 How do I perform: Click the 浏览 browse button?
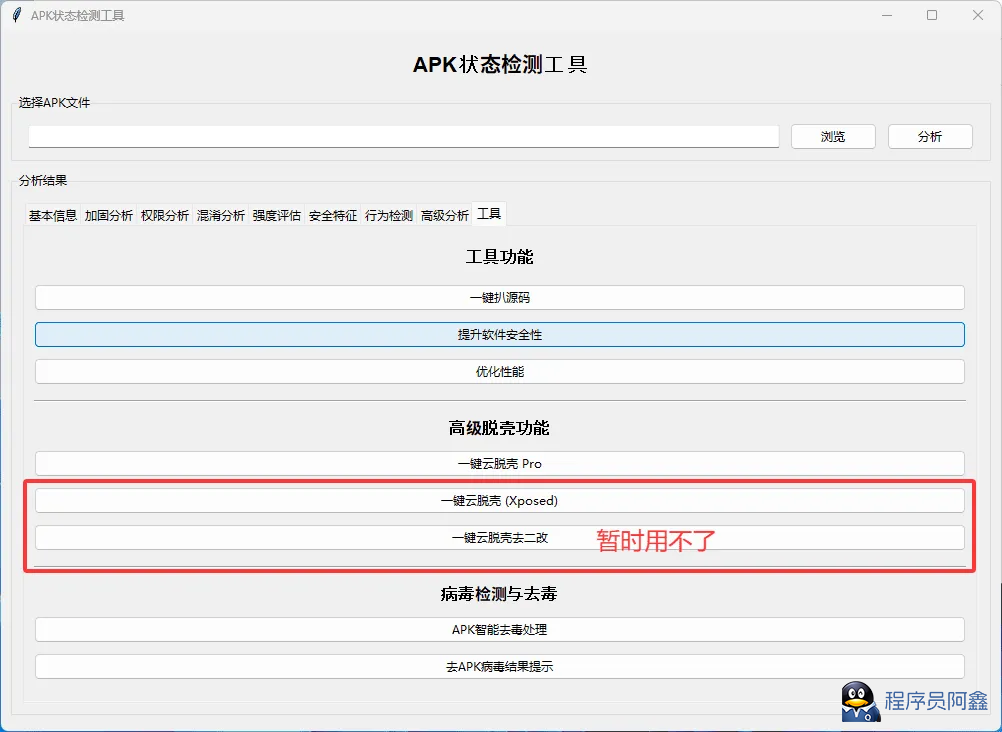(x=833, y=136)
